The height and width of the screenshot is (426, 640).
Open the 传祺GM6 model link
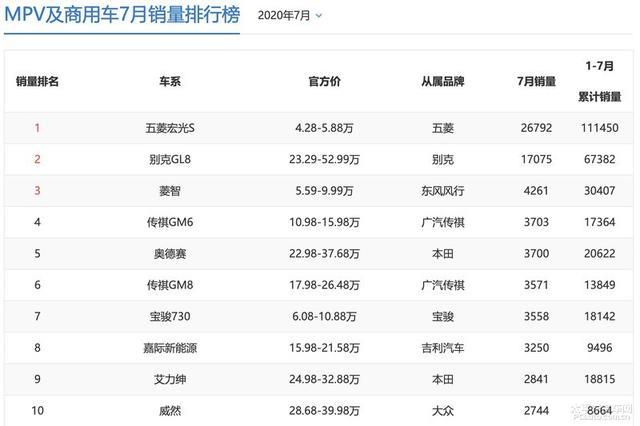pyautogui.click(x=170, y=222)
